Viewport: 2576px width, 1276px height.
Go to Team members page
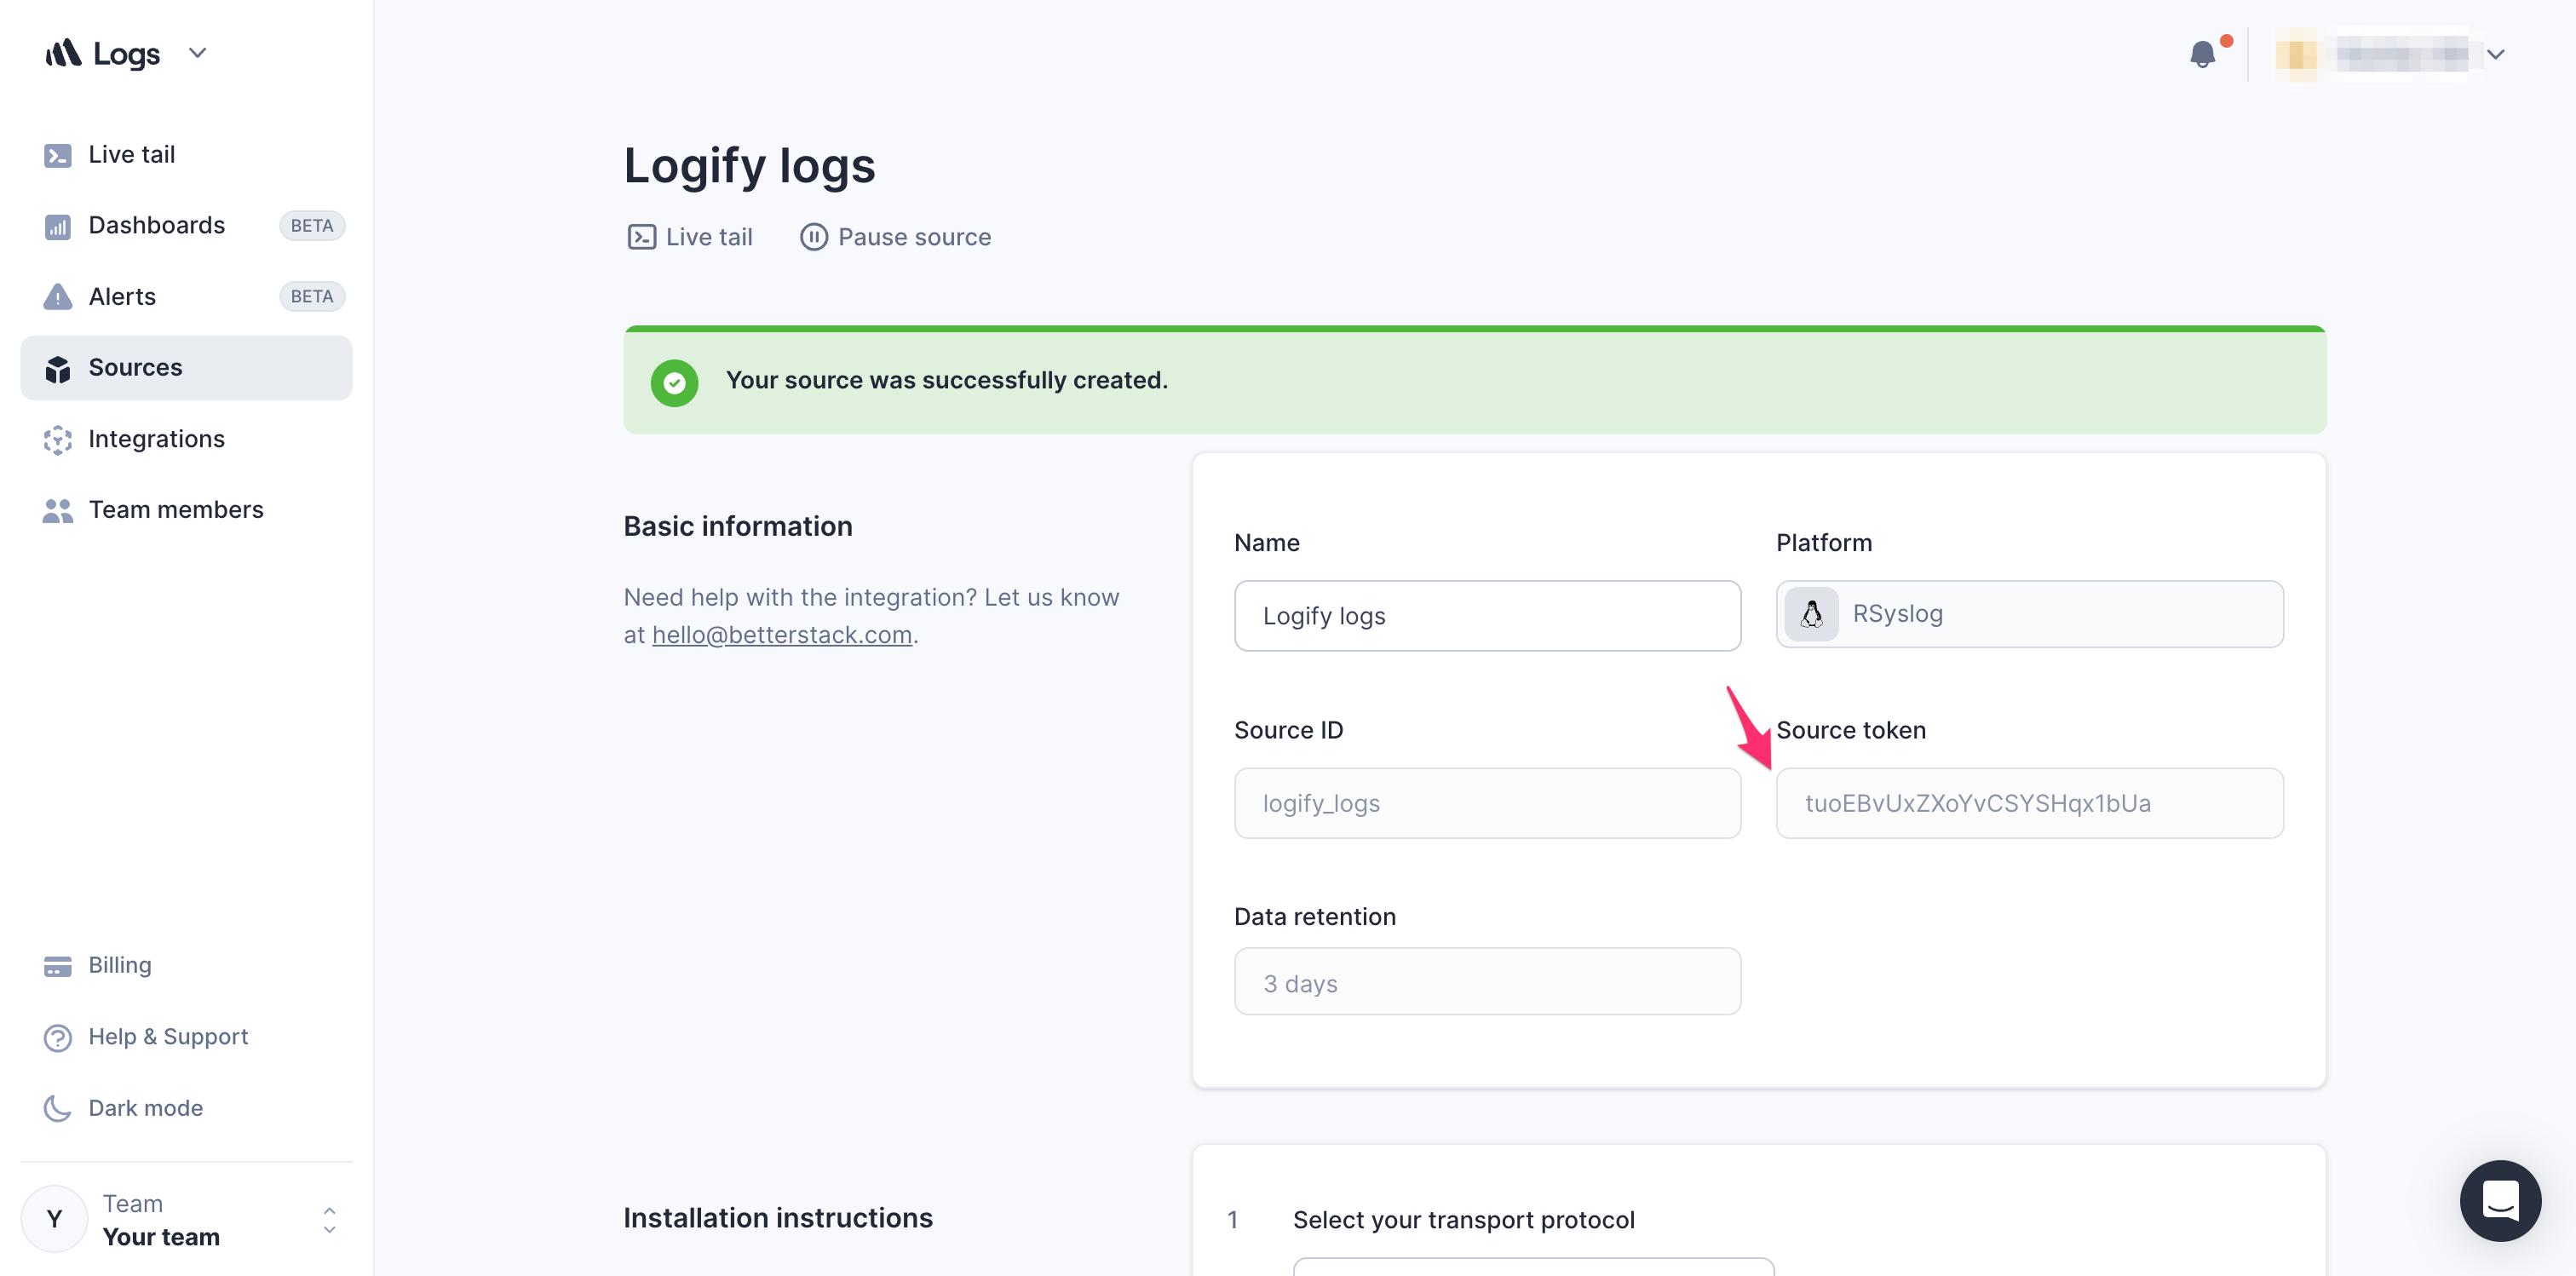pos(175,510)
